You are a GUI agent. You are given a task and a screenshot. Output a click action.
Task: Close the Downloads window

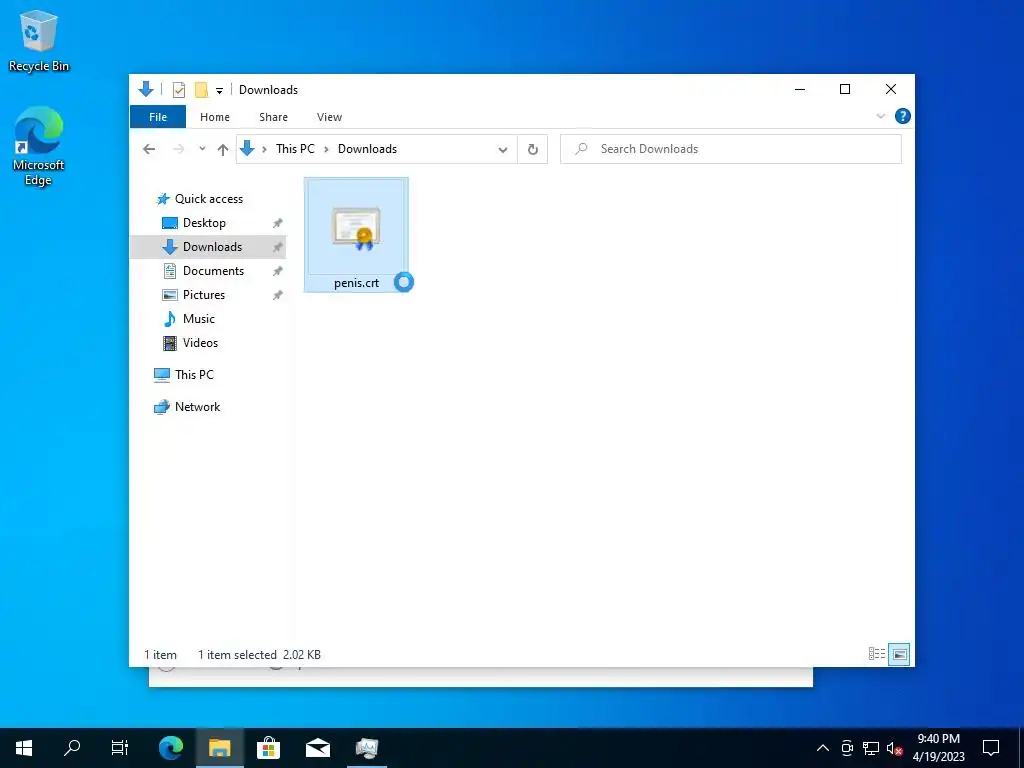(891, 89)
